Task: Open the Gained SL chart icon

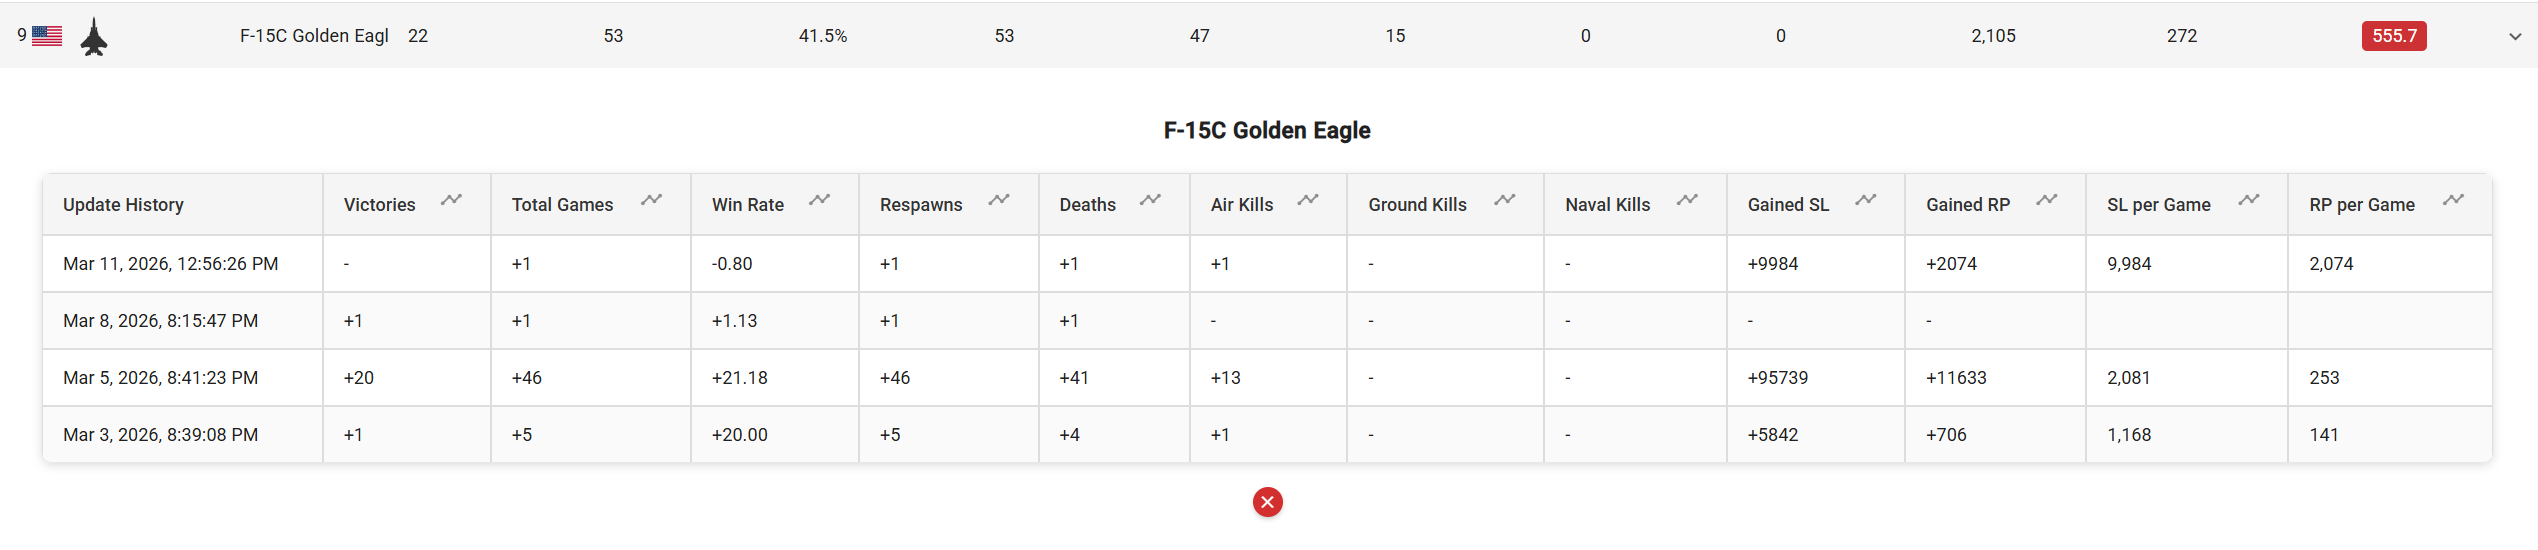Action: pos(1866,200)
